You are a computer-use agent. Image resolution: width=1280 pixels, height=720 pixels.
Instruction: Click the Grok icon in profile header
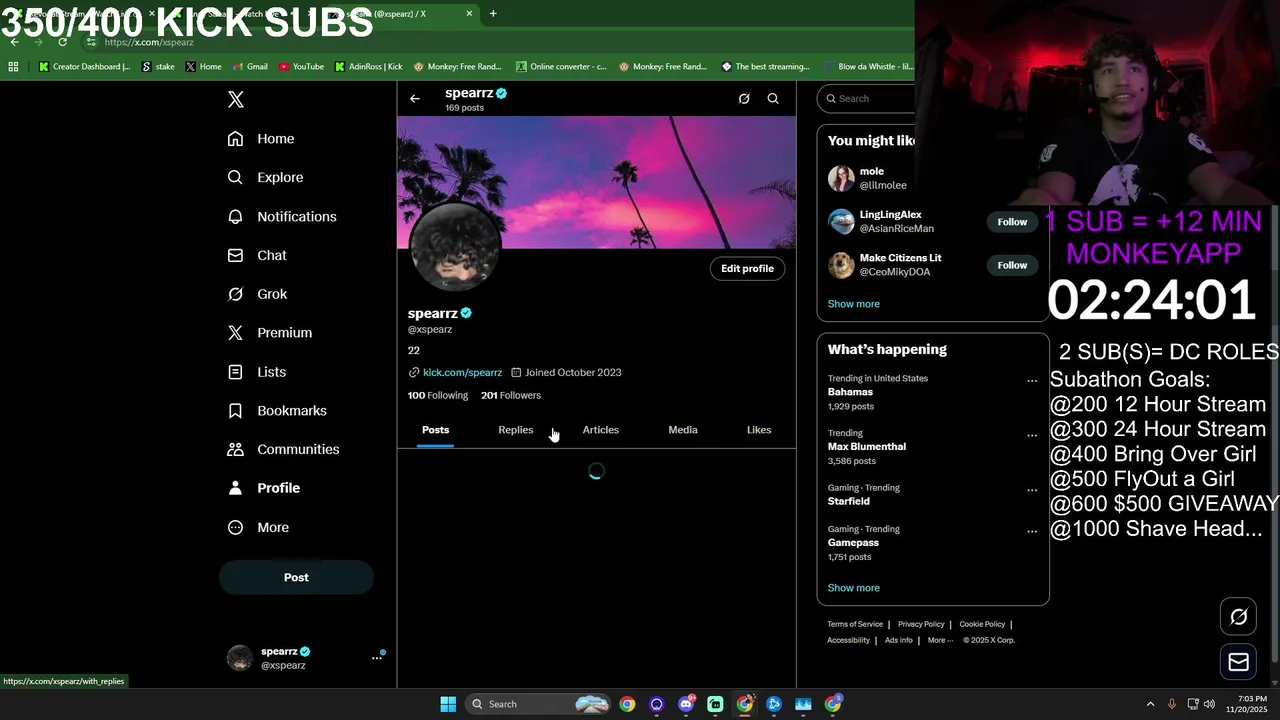744,98
